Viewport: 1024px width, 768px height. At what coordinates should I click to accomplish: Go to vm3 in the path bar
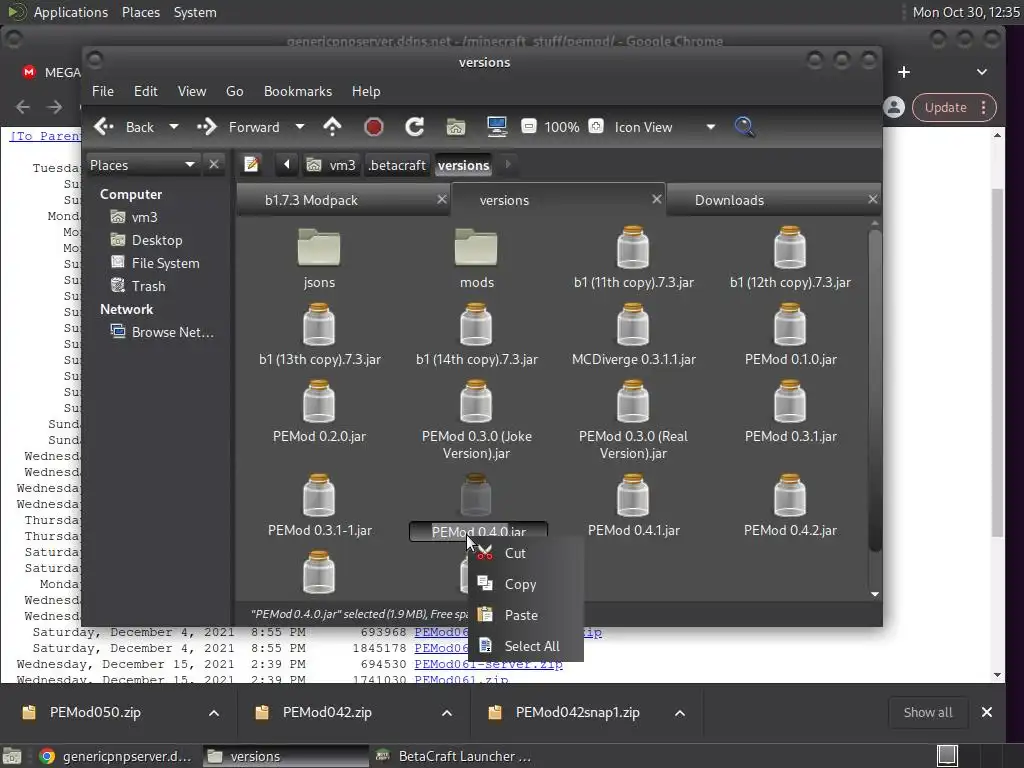pyautogui.click(x=332, y=165)
